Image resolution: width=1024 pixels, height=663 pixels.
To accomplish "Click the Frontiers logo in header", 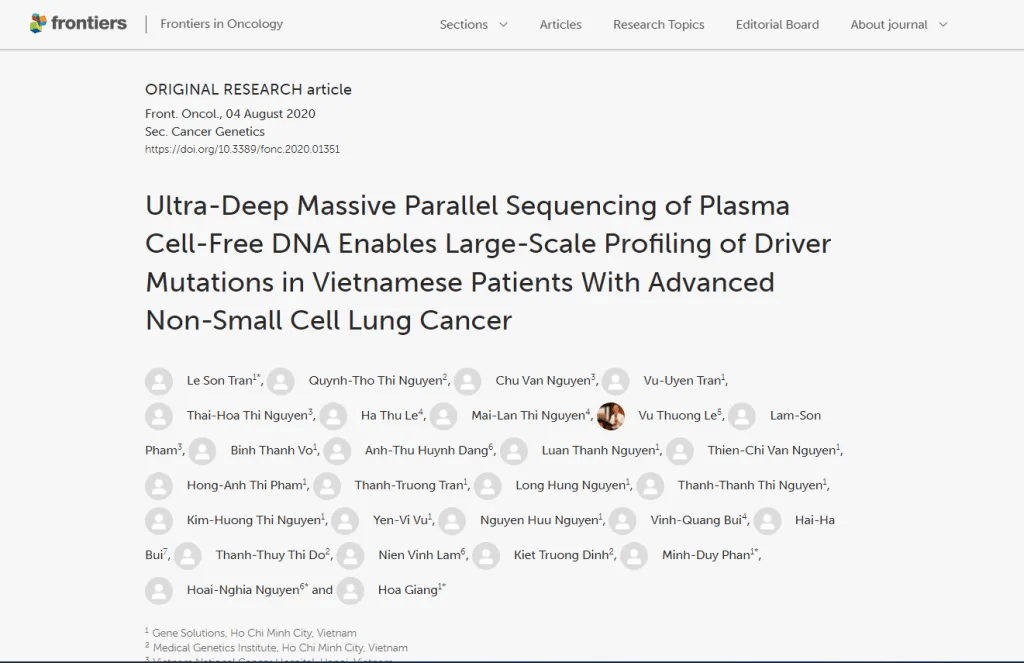I will tap(78, 23).
